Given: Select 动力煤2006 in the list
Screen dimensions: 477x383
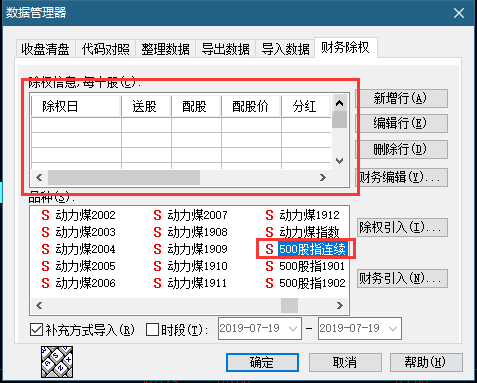Looking at the screenshot, I should click(x=79, y=283).
